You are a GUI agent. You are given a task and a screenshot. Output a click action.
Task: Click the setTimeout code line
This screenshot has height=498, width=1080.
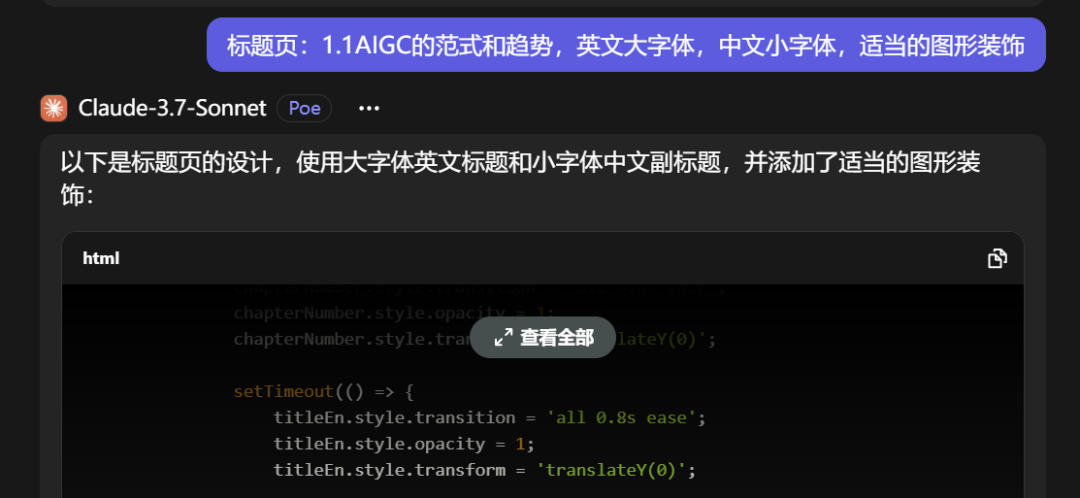323,392
